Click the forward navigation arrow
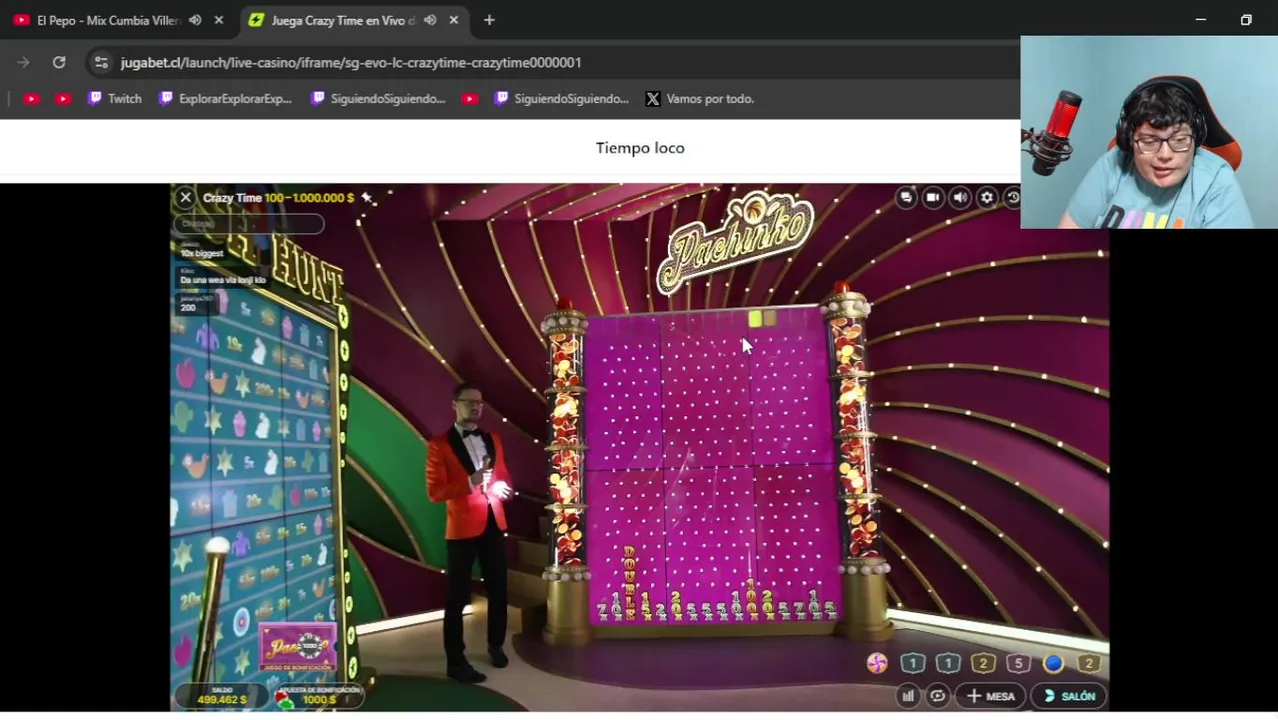The width and height of the screenshot is (1278, 720). pyautogui.click(x=23, y=62)
